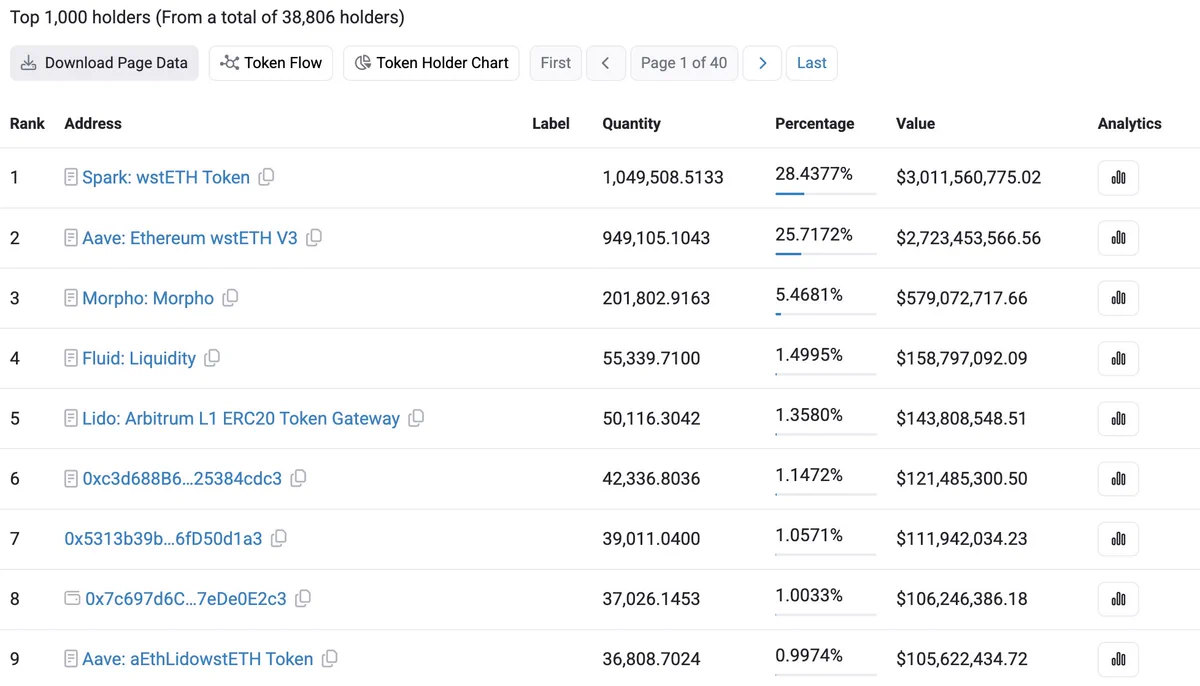
Task: Go to next page with right chevron
Action: [x=763, y=63]
